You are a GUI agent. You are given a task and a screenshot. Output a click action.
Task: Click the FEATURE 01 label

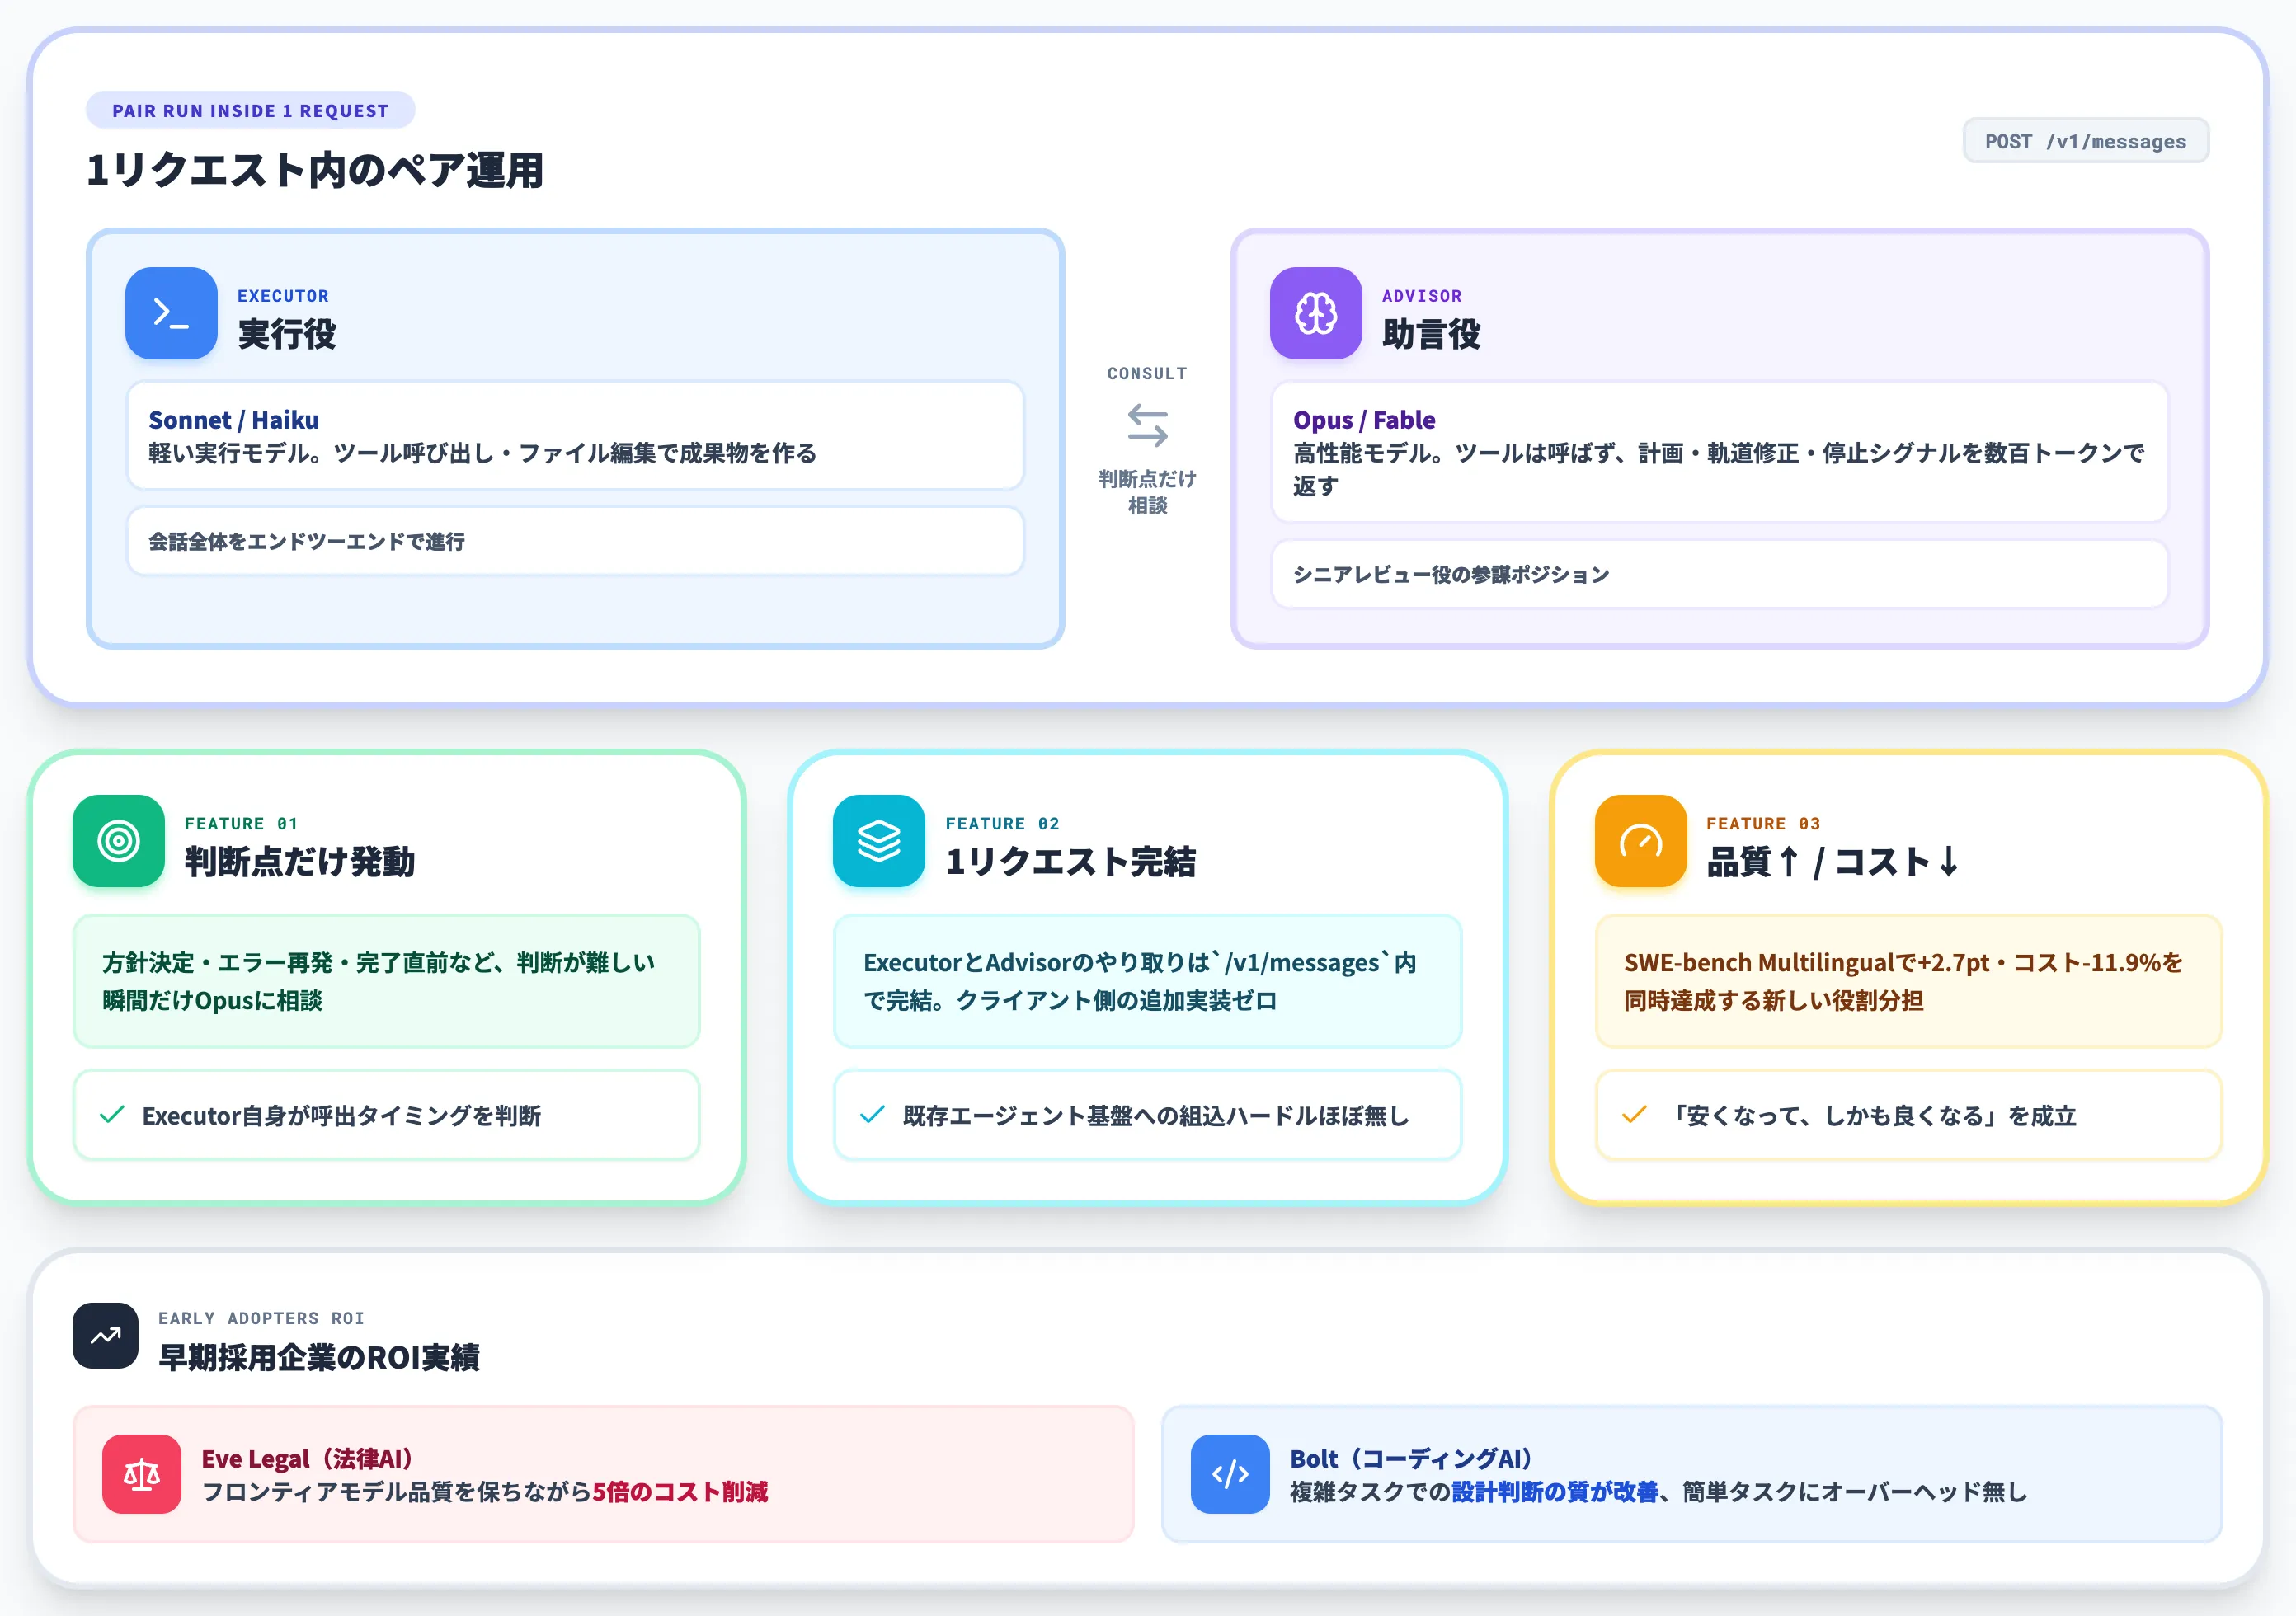coord(241,824)
